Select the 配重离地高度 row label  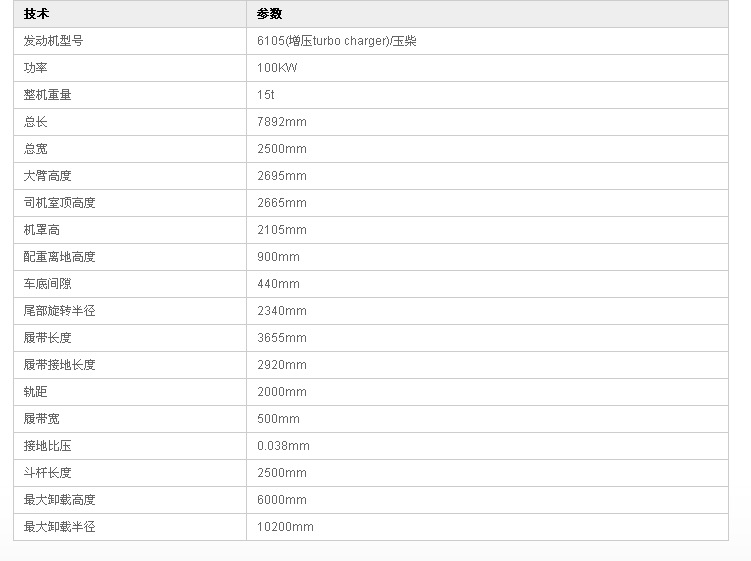point(59,257)
